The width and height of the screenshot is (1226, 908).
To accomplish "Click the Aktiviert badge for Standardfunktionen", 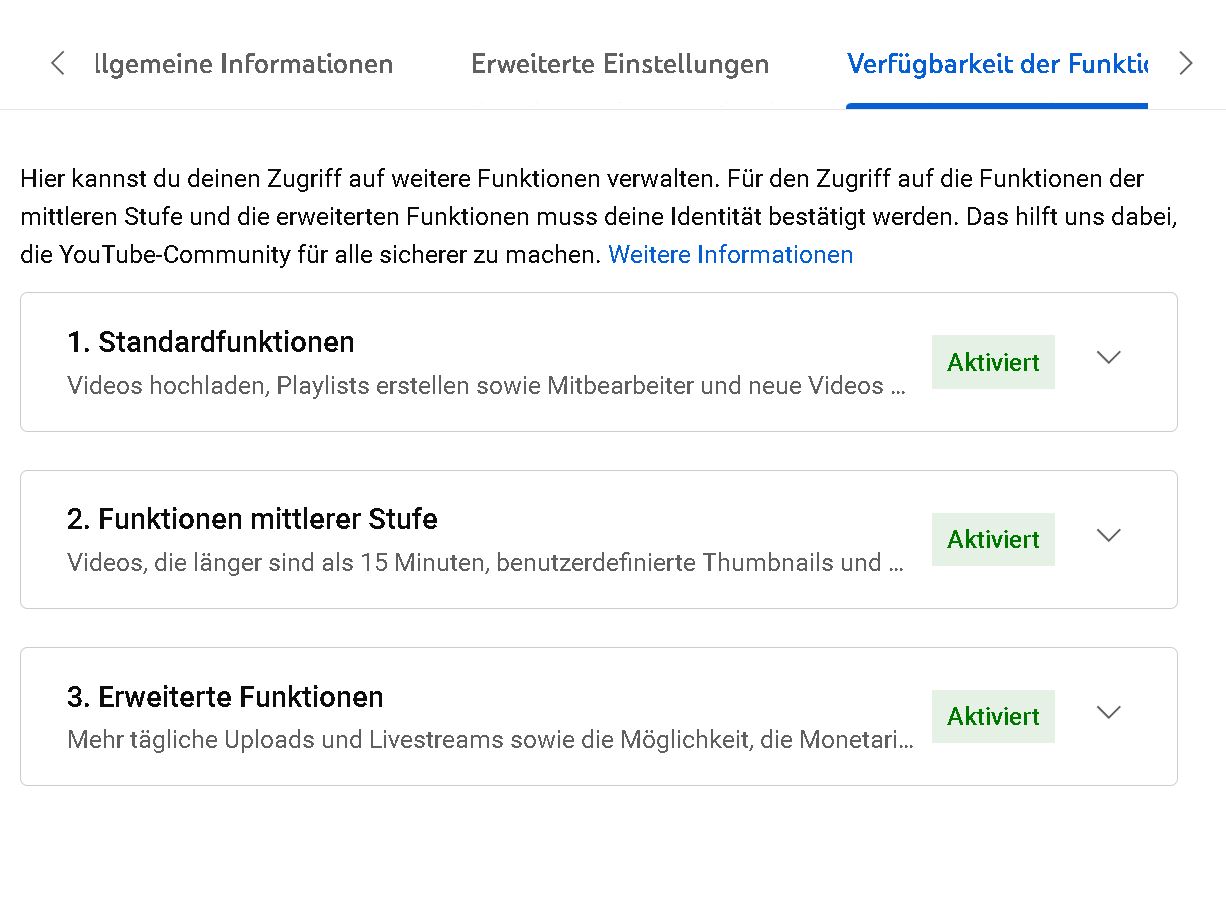I will [x=993, y=362].
